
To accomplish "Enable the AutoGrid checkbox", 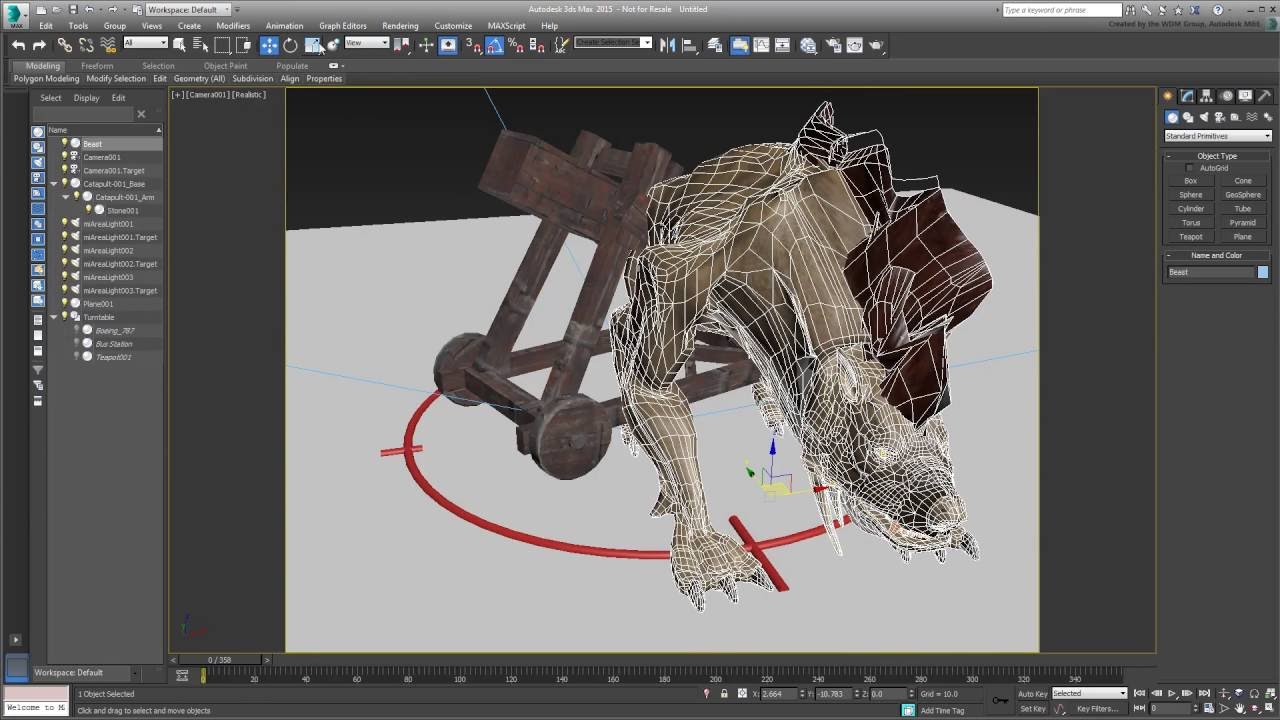I will 1190,168.
